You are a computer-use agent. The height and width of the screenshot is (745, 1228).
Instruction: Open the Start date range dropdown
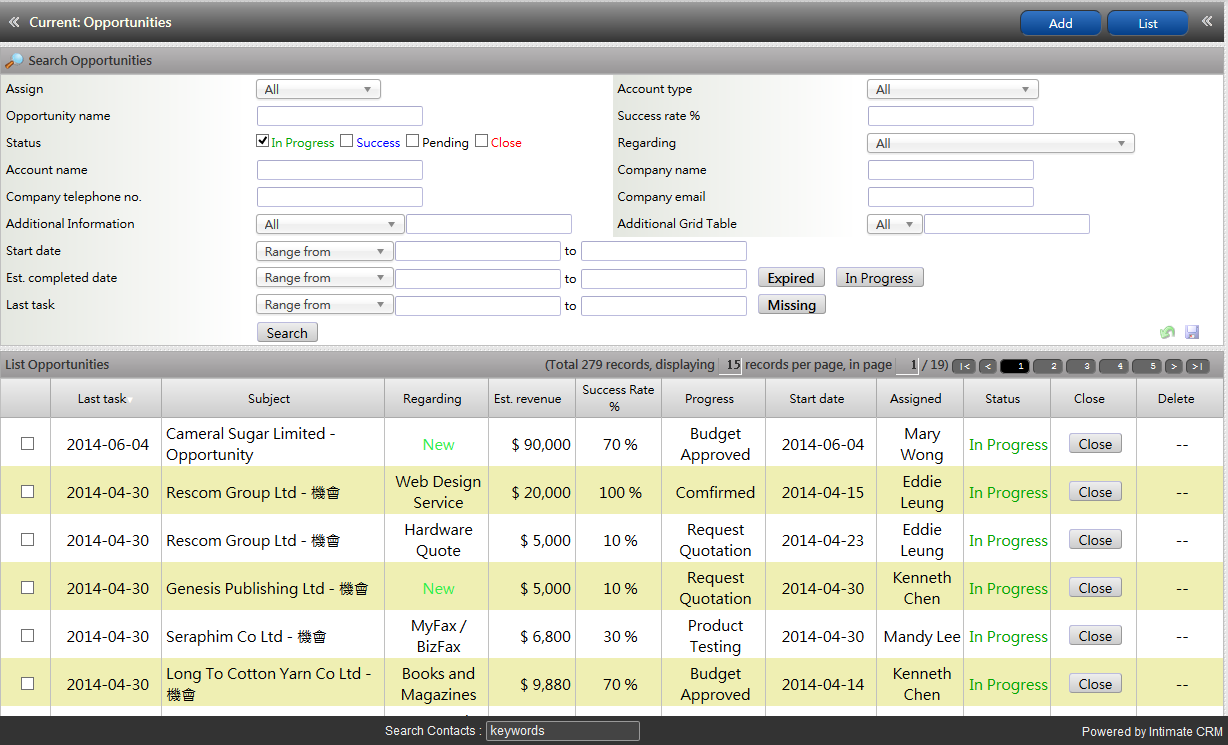pos(324,251)
